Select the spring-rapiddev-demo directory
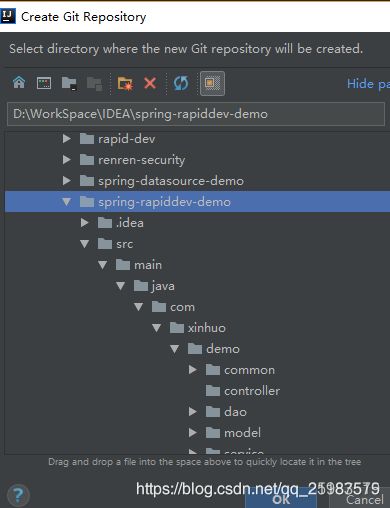The image size is (390, 508). coord(197,202)
